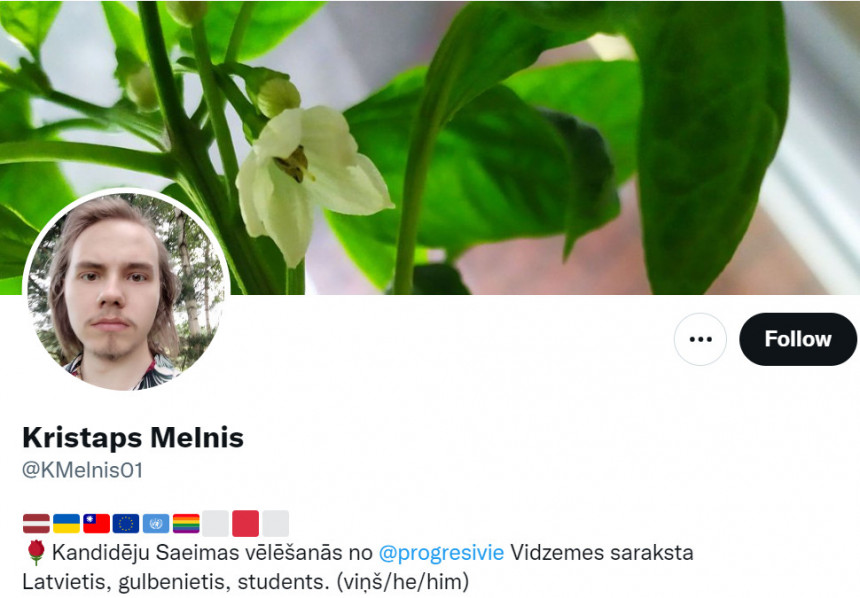Click the Follow button
Image resolution: width=860 pixels, height=598 pixels.
click(797, 339)
